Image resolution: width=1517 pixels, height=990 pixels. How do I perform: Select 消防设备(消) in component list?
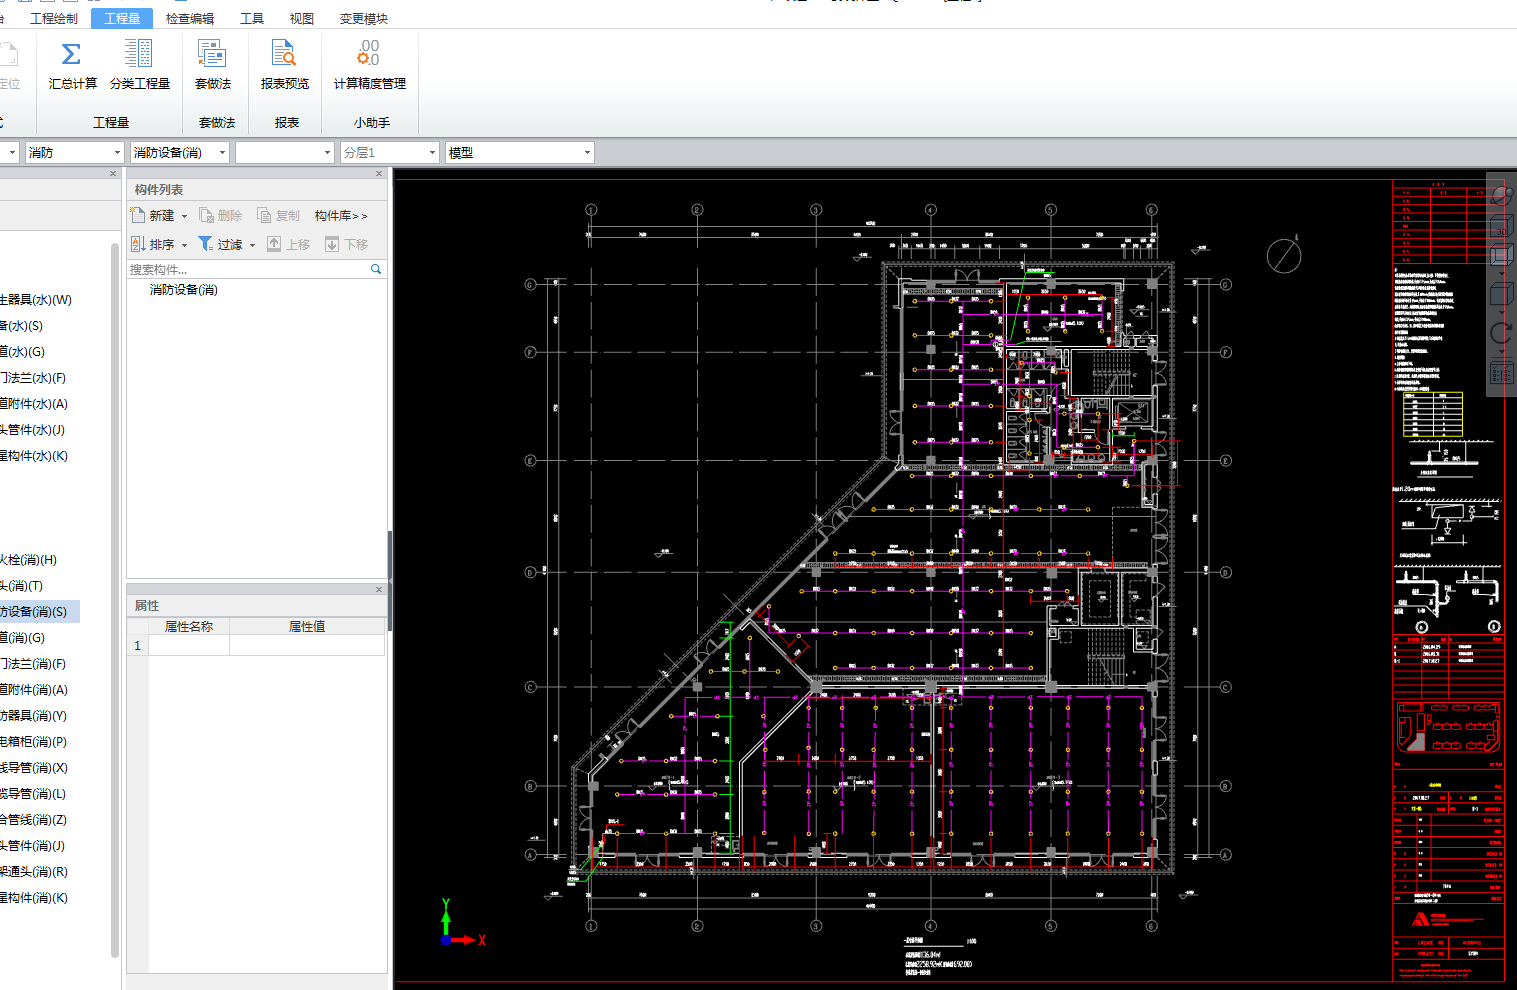(184, 290)
